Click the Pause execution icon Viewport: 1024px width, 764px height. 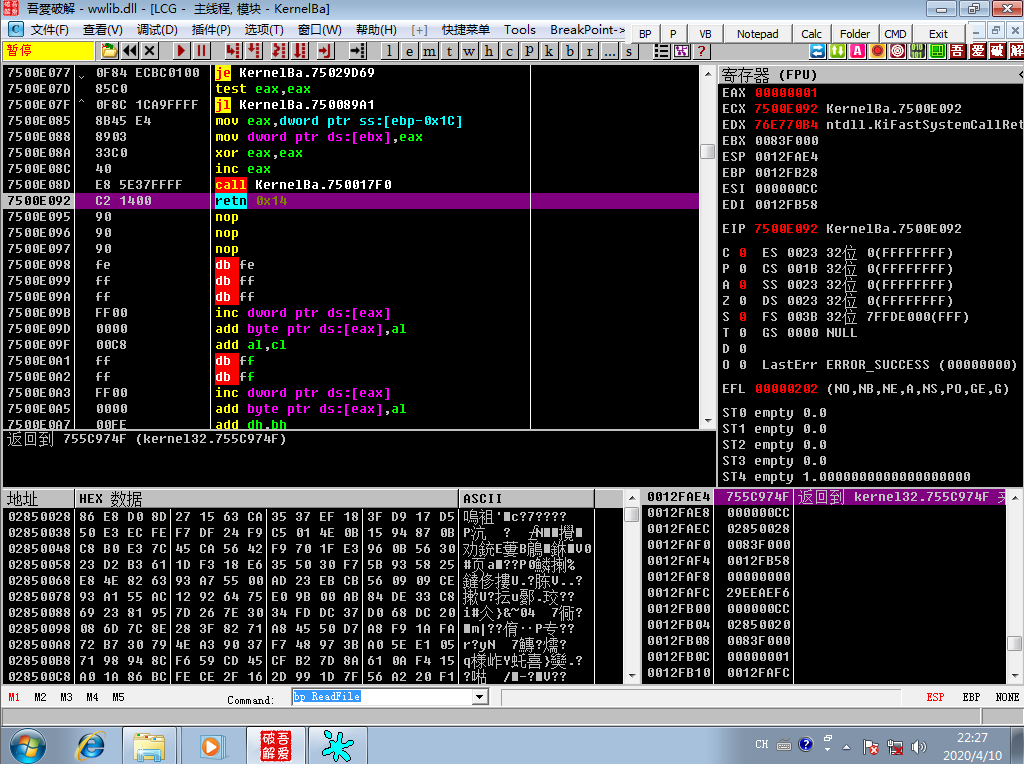201,51
